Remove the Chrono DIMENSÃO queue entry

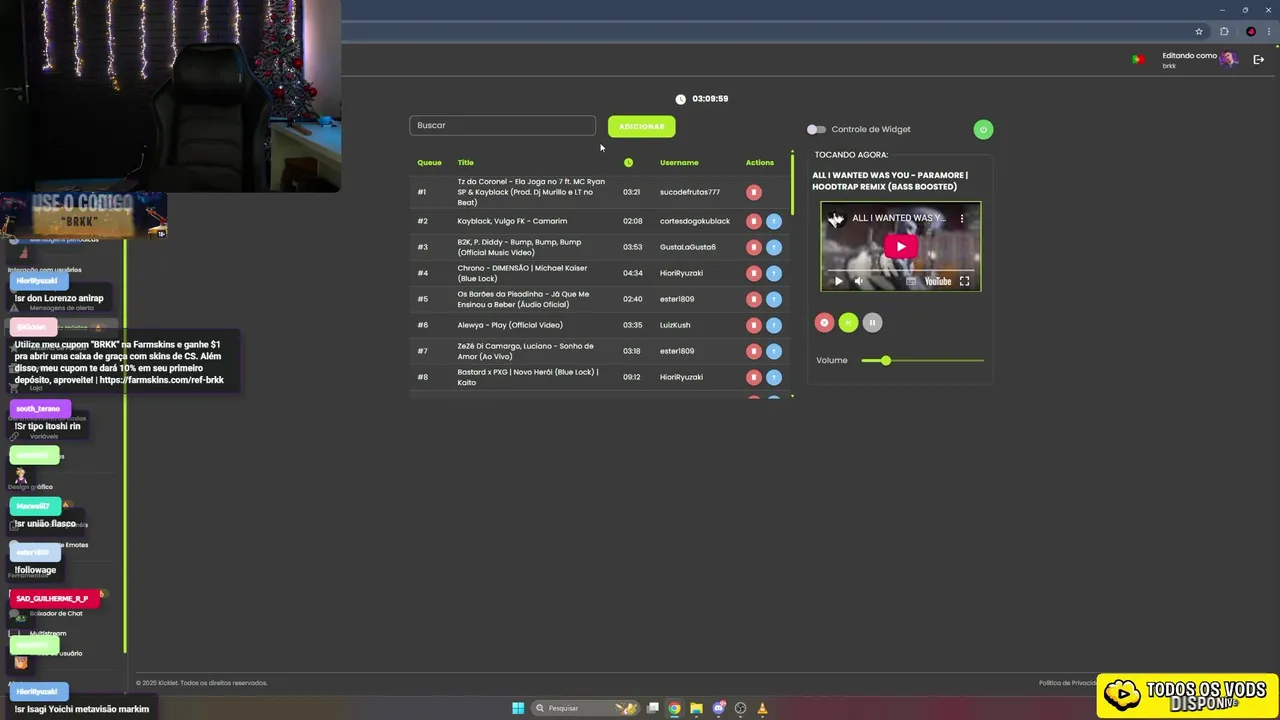754,273
